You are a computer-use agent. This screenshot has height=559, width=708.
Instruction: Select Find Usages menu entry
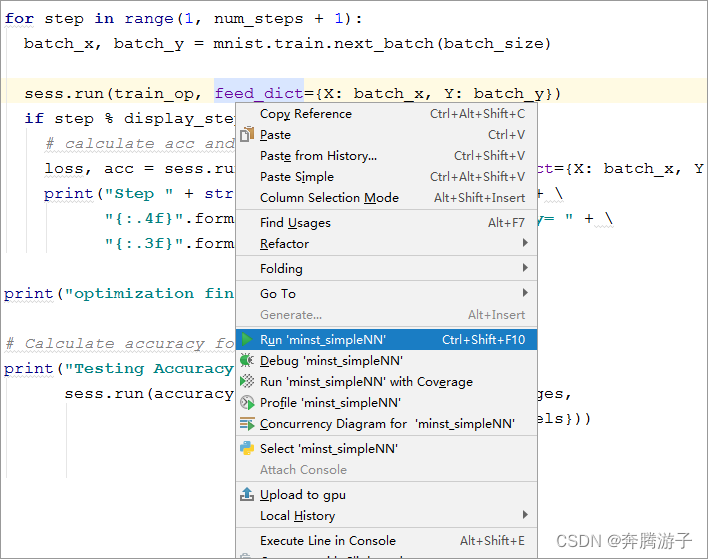click(387, 223)
